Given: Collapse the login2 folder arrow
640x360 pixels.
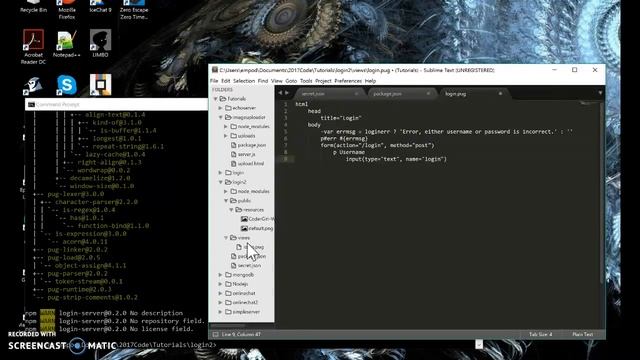Looking at the screenshot, I should [x=221, y=182].
